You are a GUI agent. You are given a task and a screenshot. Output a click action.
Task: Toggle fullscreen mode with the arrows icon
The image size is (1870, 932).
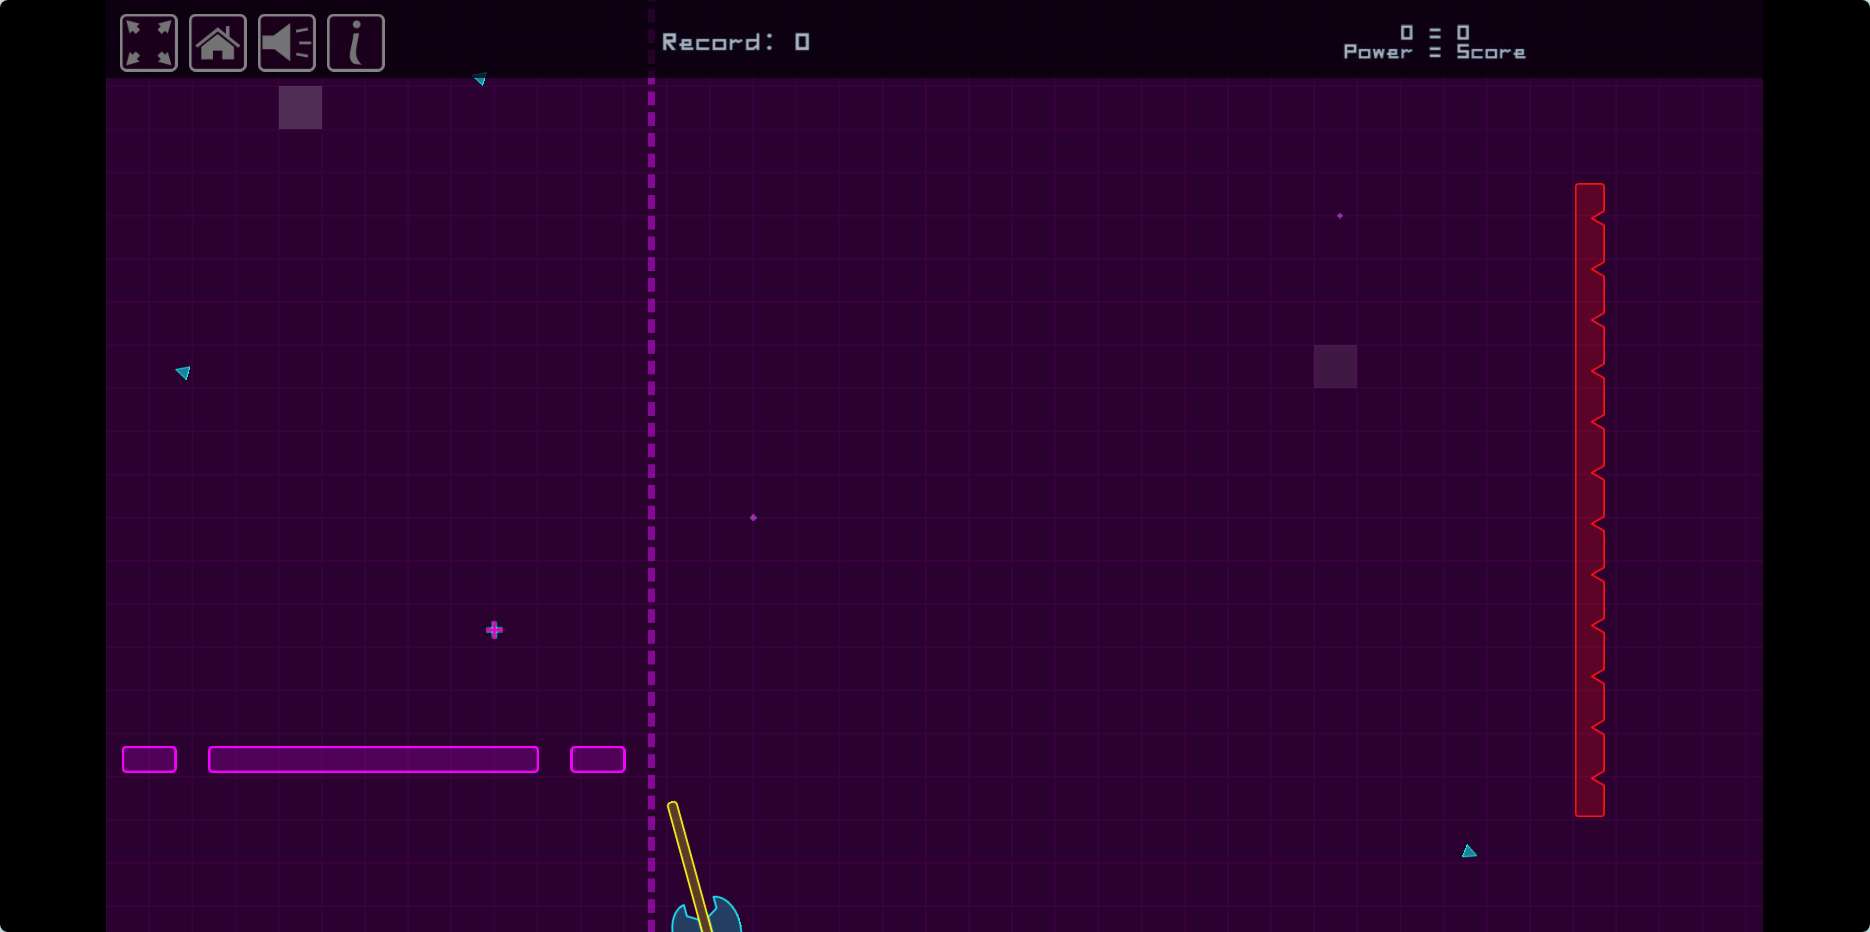click(x=149, y=43)
